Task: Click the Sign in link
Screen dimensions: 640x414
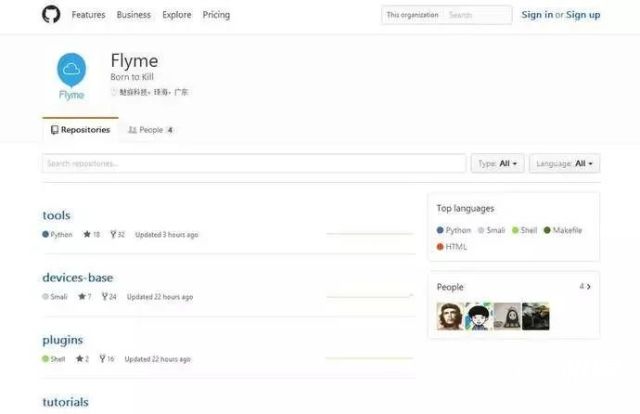Action: [537, 15]
